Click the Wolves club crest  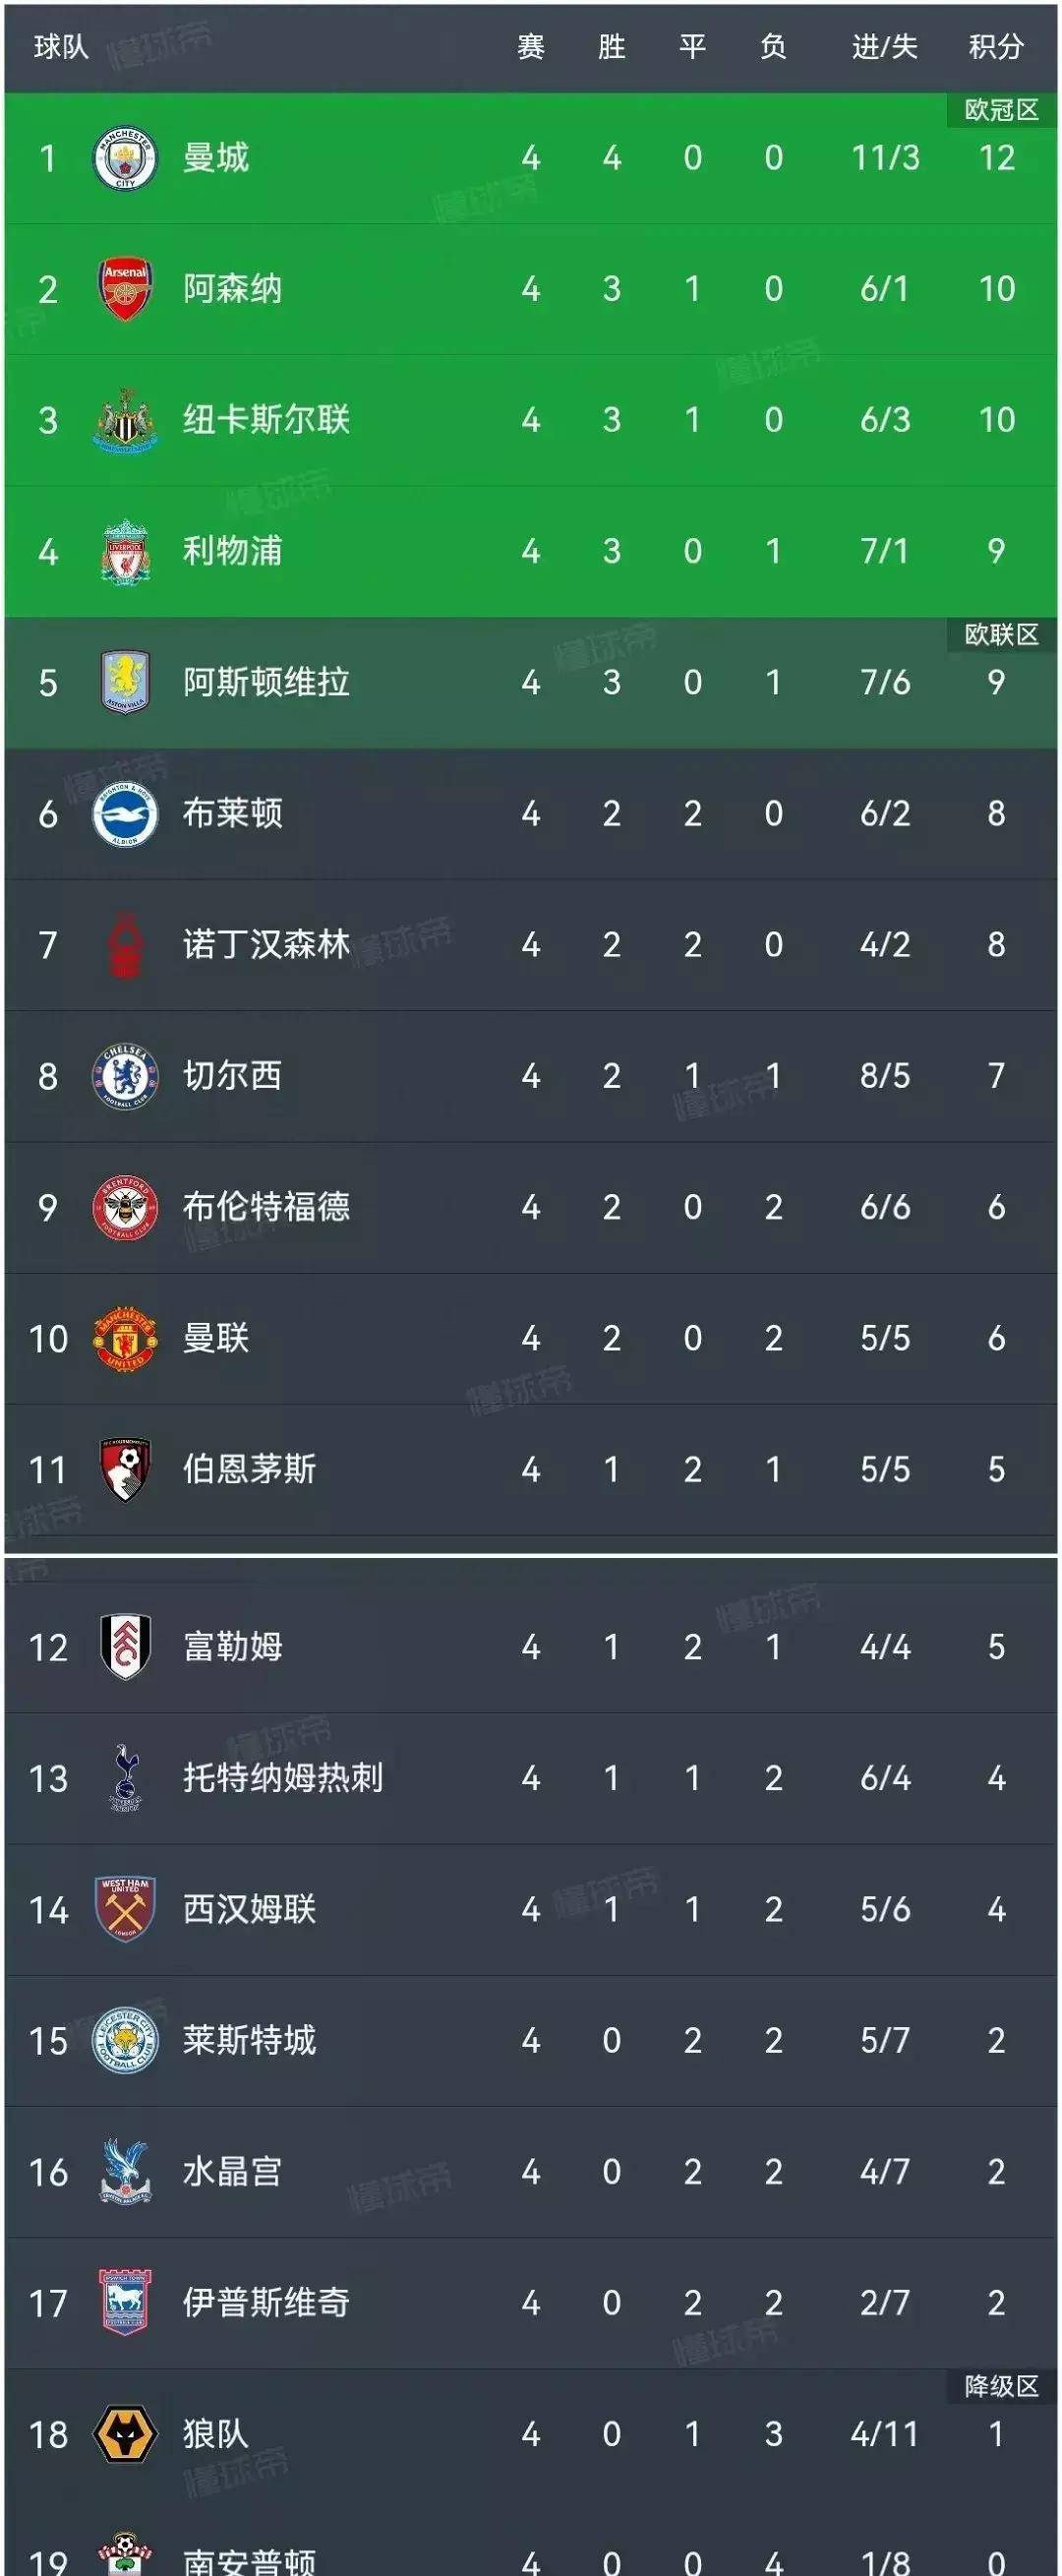pyautogui.click(x=125, y=2434)
